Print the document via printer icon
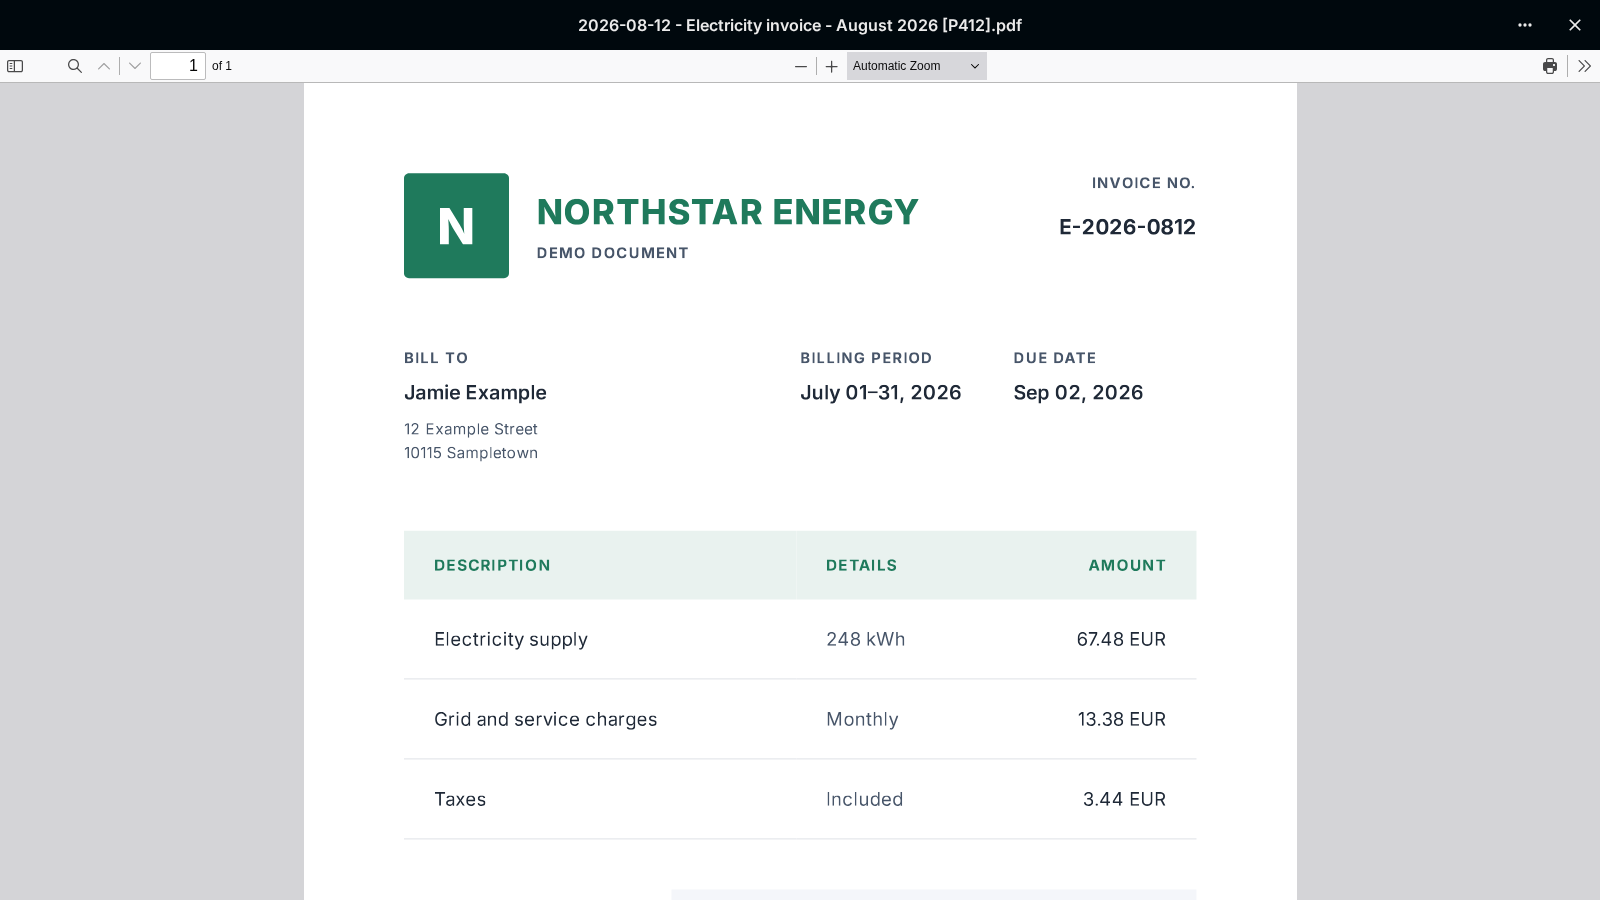Image resolution: width=1600 pixels, height=900 pixels. pos(1550,66)
